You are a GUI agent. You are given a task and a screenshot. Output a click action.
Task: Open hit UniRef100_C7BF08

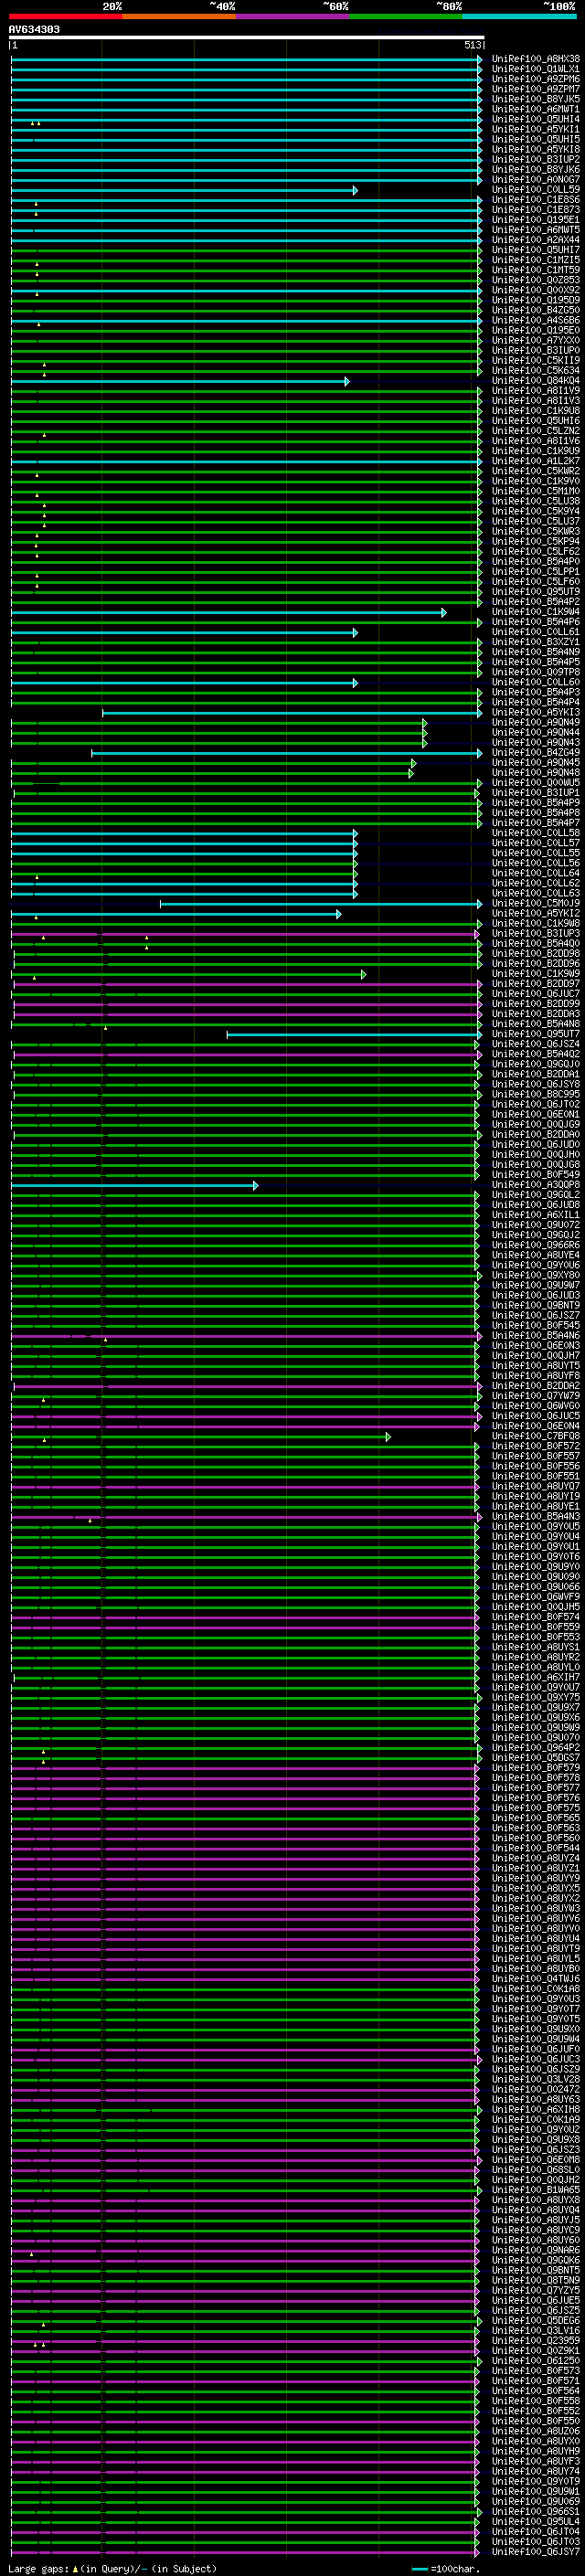coord(535,1437)
